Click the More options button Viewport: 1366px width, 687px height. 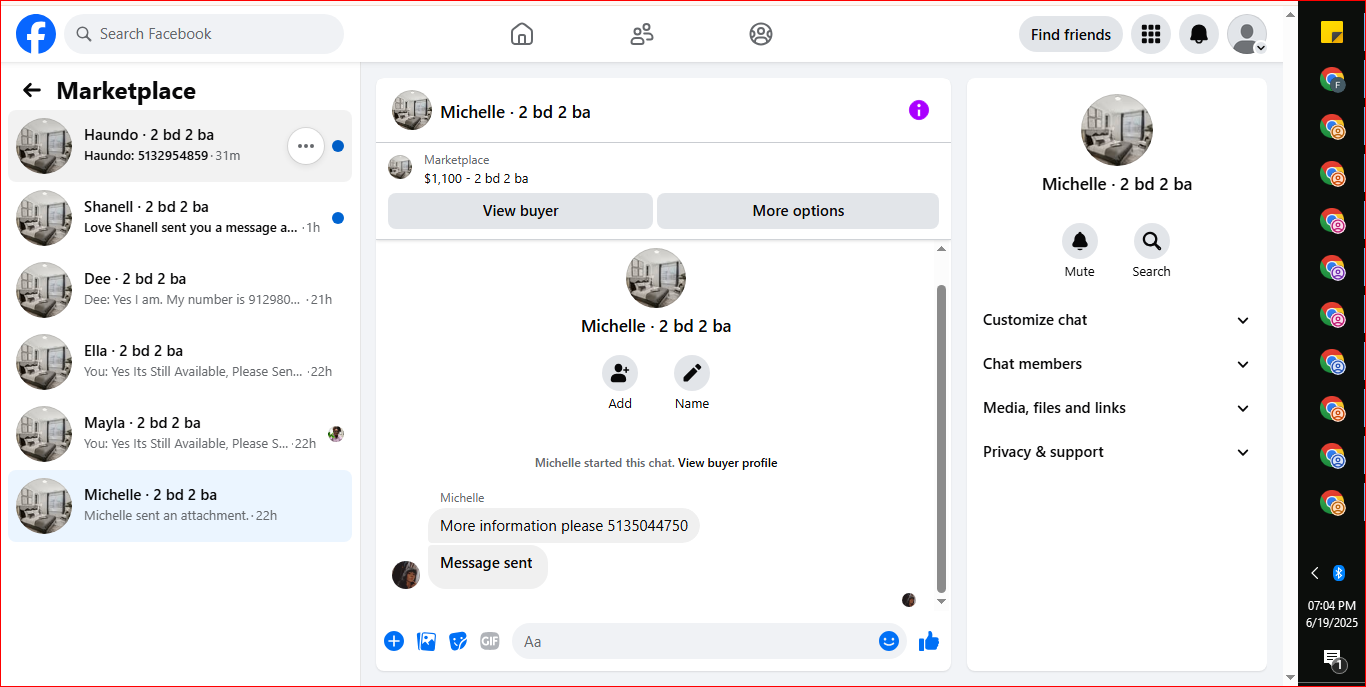click(798, 211)
